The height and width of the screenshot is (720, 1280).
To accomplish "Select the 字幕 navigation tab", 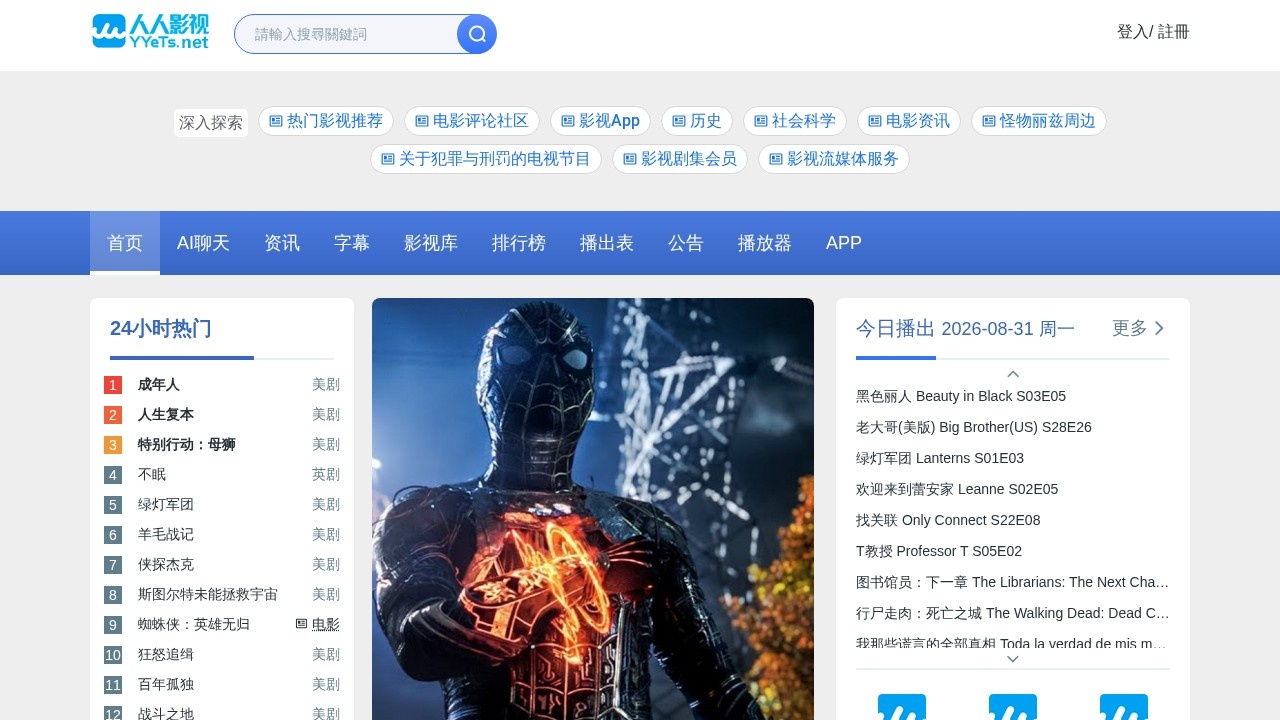I will (x=352, y=243).
